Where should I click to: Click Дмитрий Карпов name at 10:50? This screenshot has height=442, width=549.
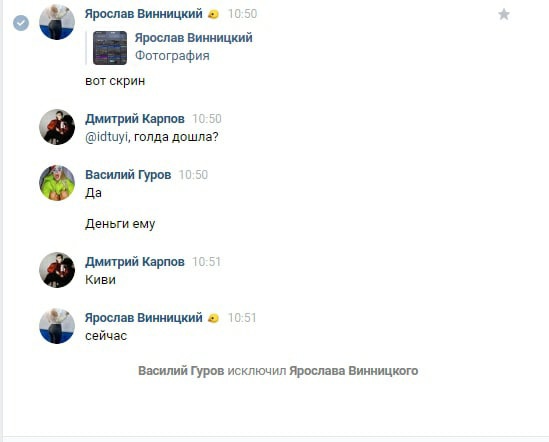(135, 119)
